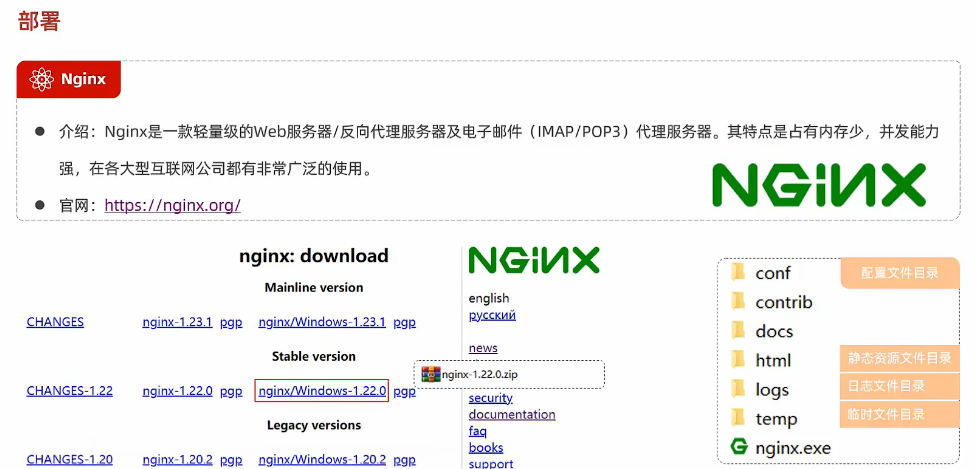Open the security link

(491, 398)
